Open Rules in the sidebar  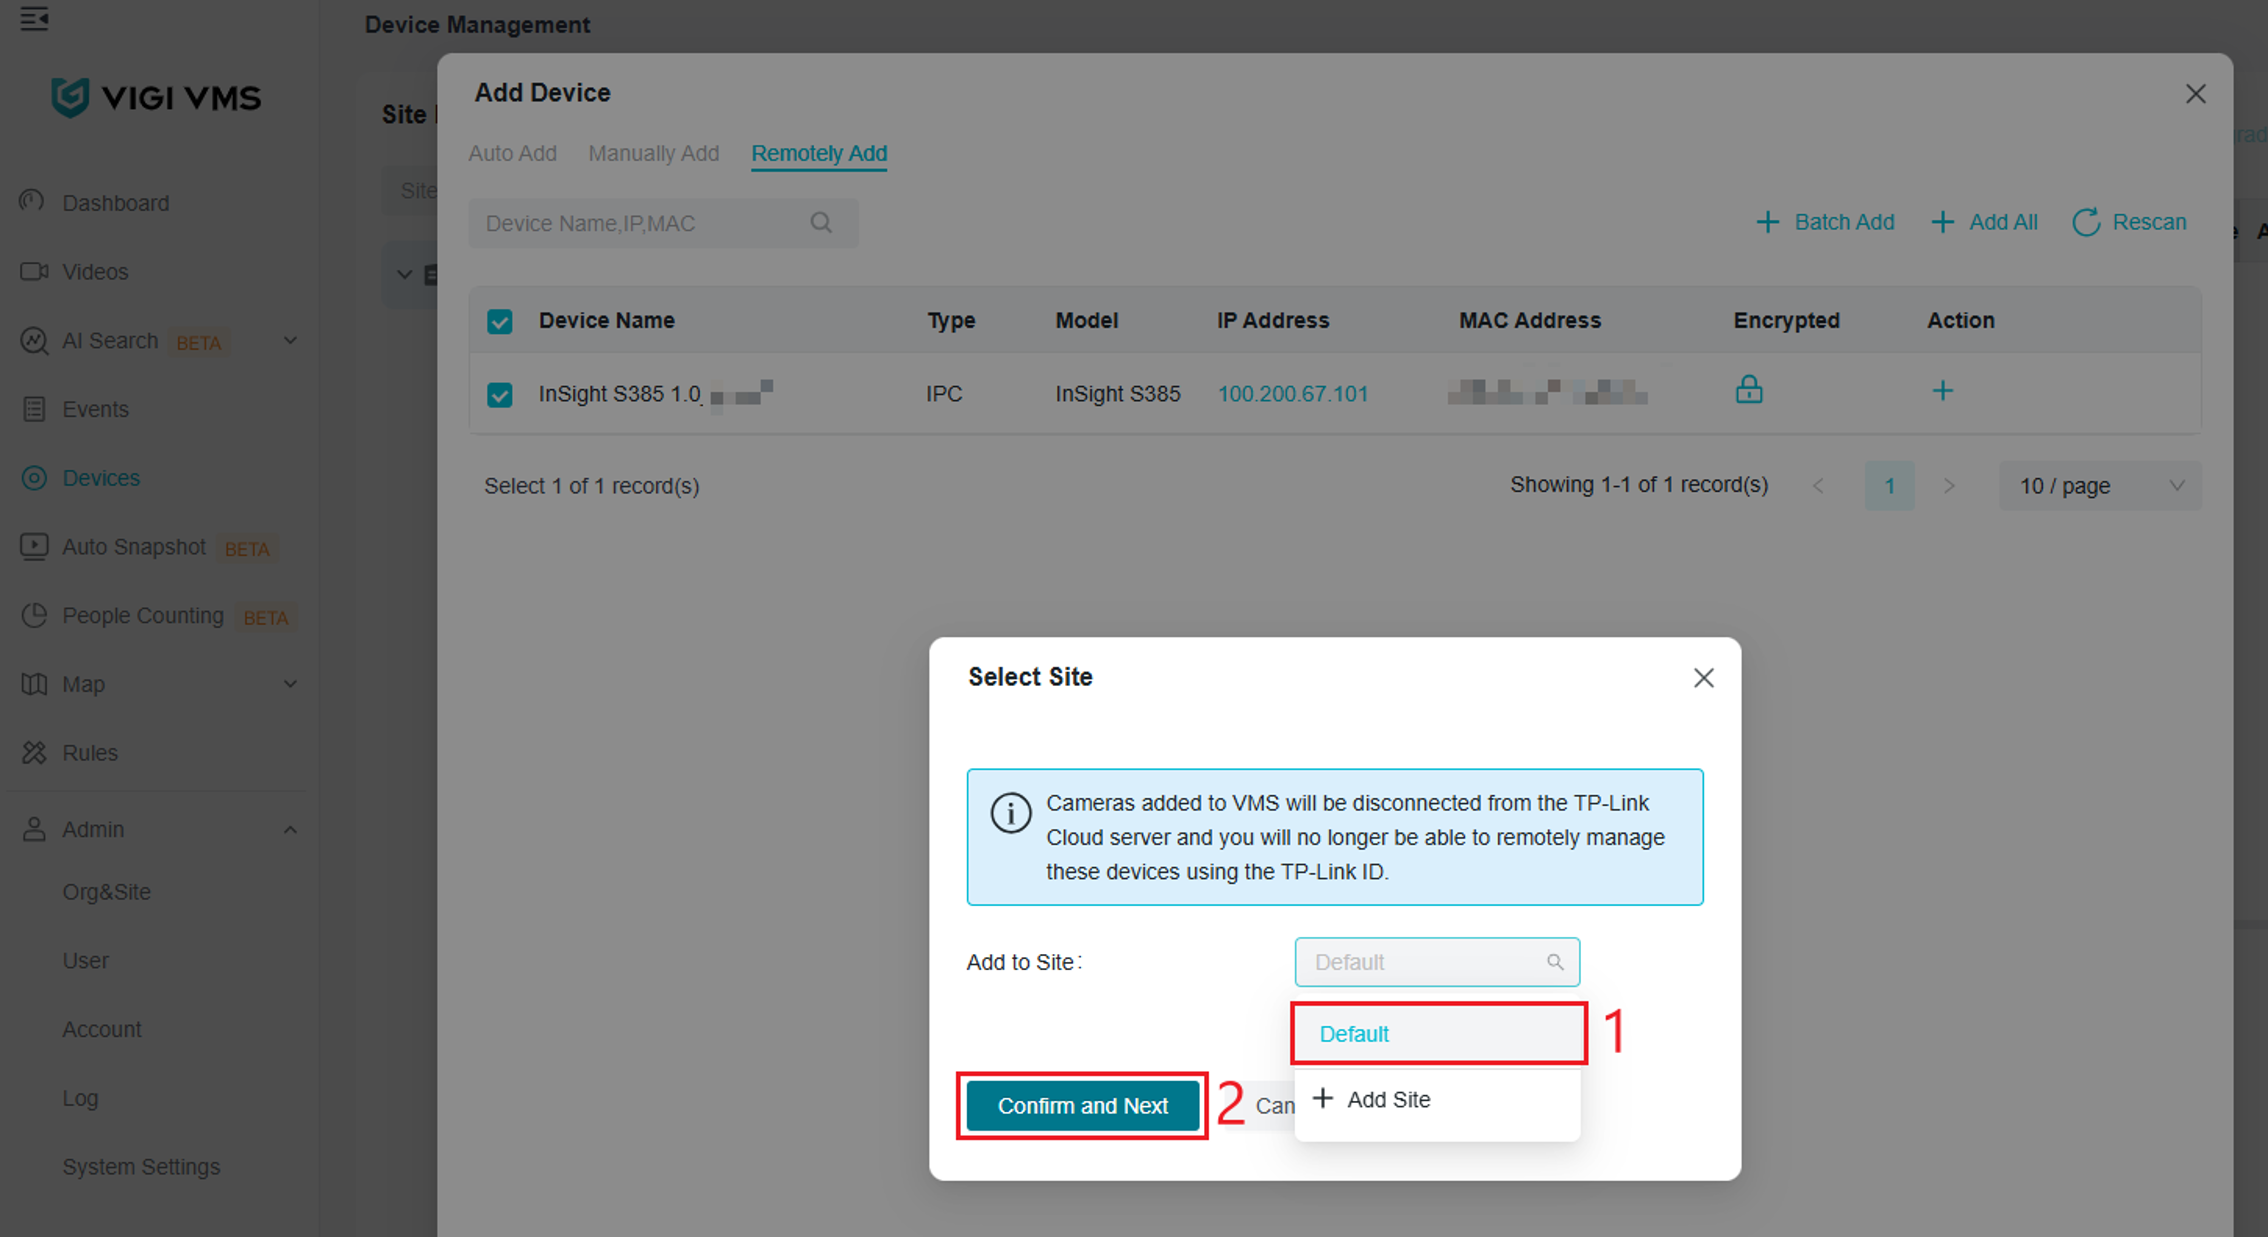point(89,753)
